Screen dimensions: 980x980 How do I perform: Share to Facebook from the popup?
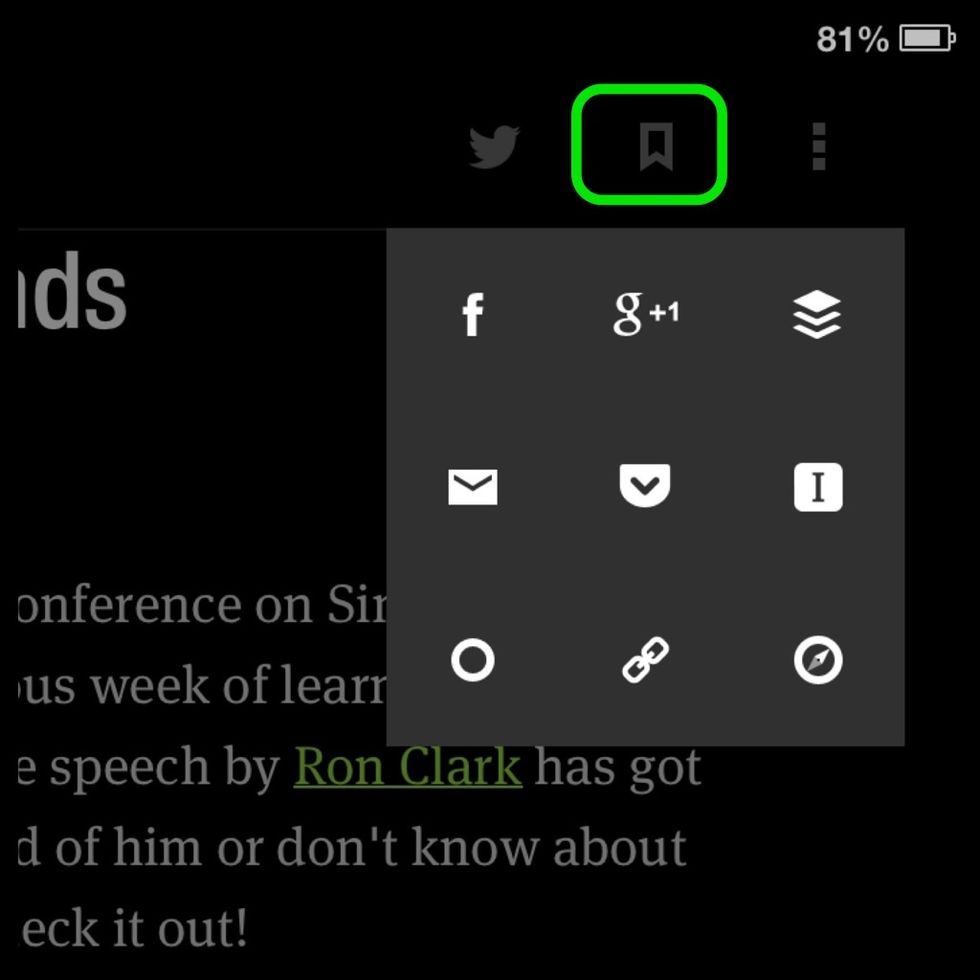[473, 314]
